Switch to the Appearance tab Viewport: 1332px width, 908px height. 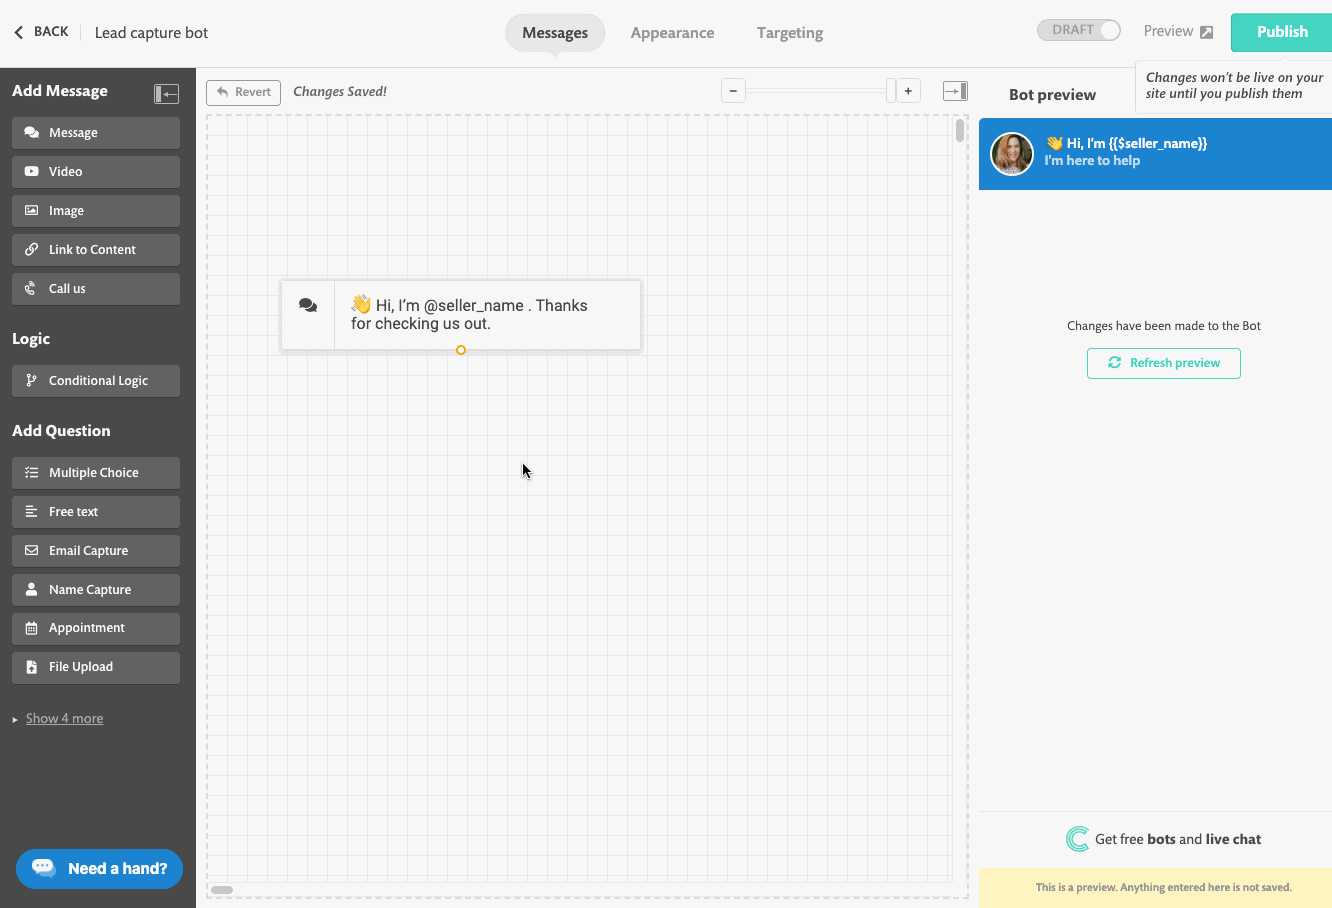pyautogui.click(x=672, y=32)
